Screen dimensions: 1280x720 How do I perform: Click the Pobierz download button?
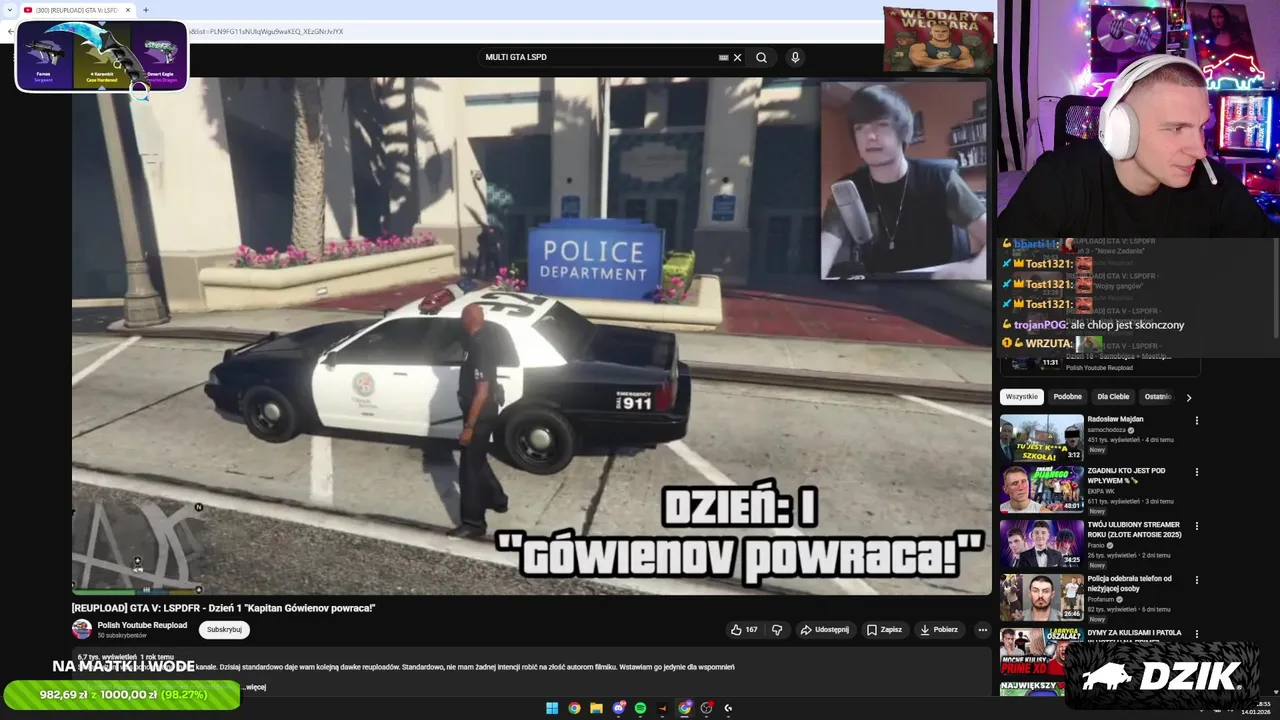939,630
